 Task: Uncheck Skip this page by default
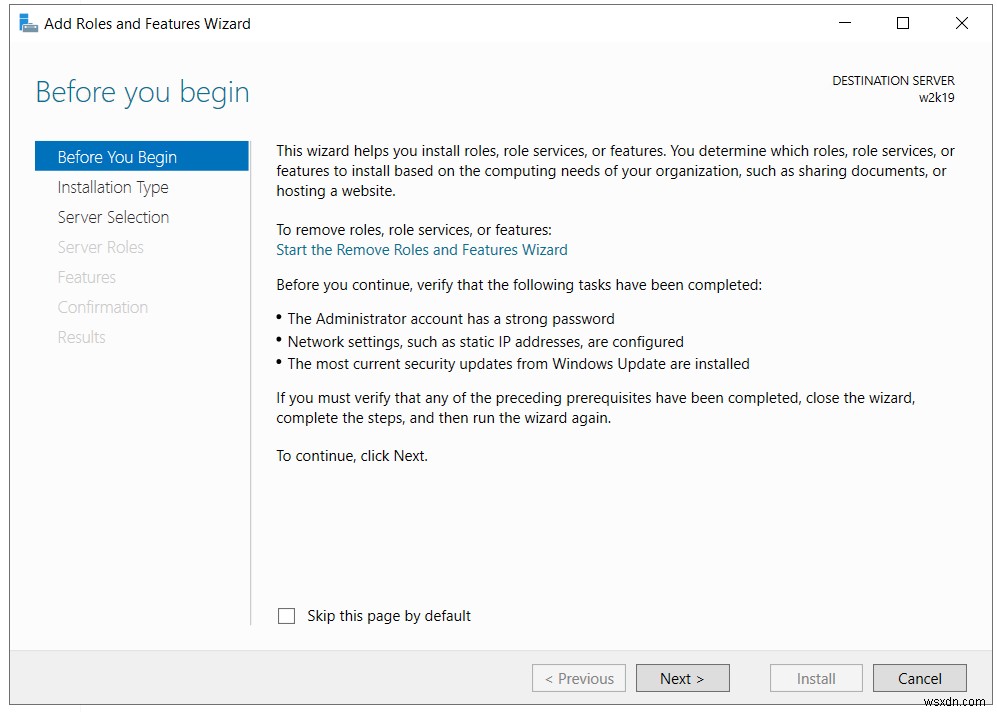[x=287, y=616]
